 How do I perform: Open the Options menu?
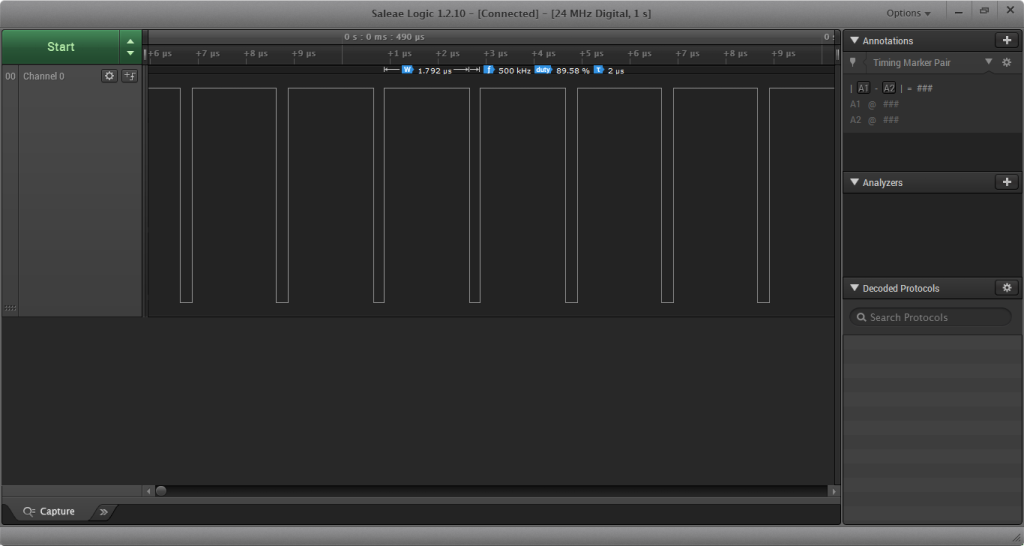point(908,13)
